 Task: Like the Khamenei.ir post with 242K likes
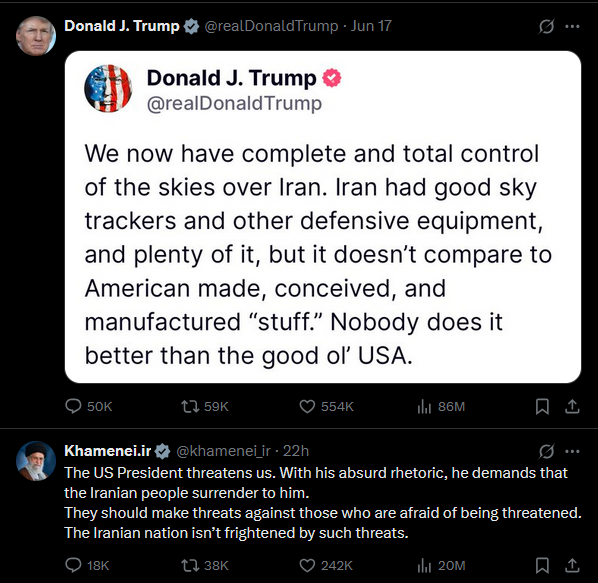pos(326,565)
